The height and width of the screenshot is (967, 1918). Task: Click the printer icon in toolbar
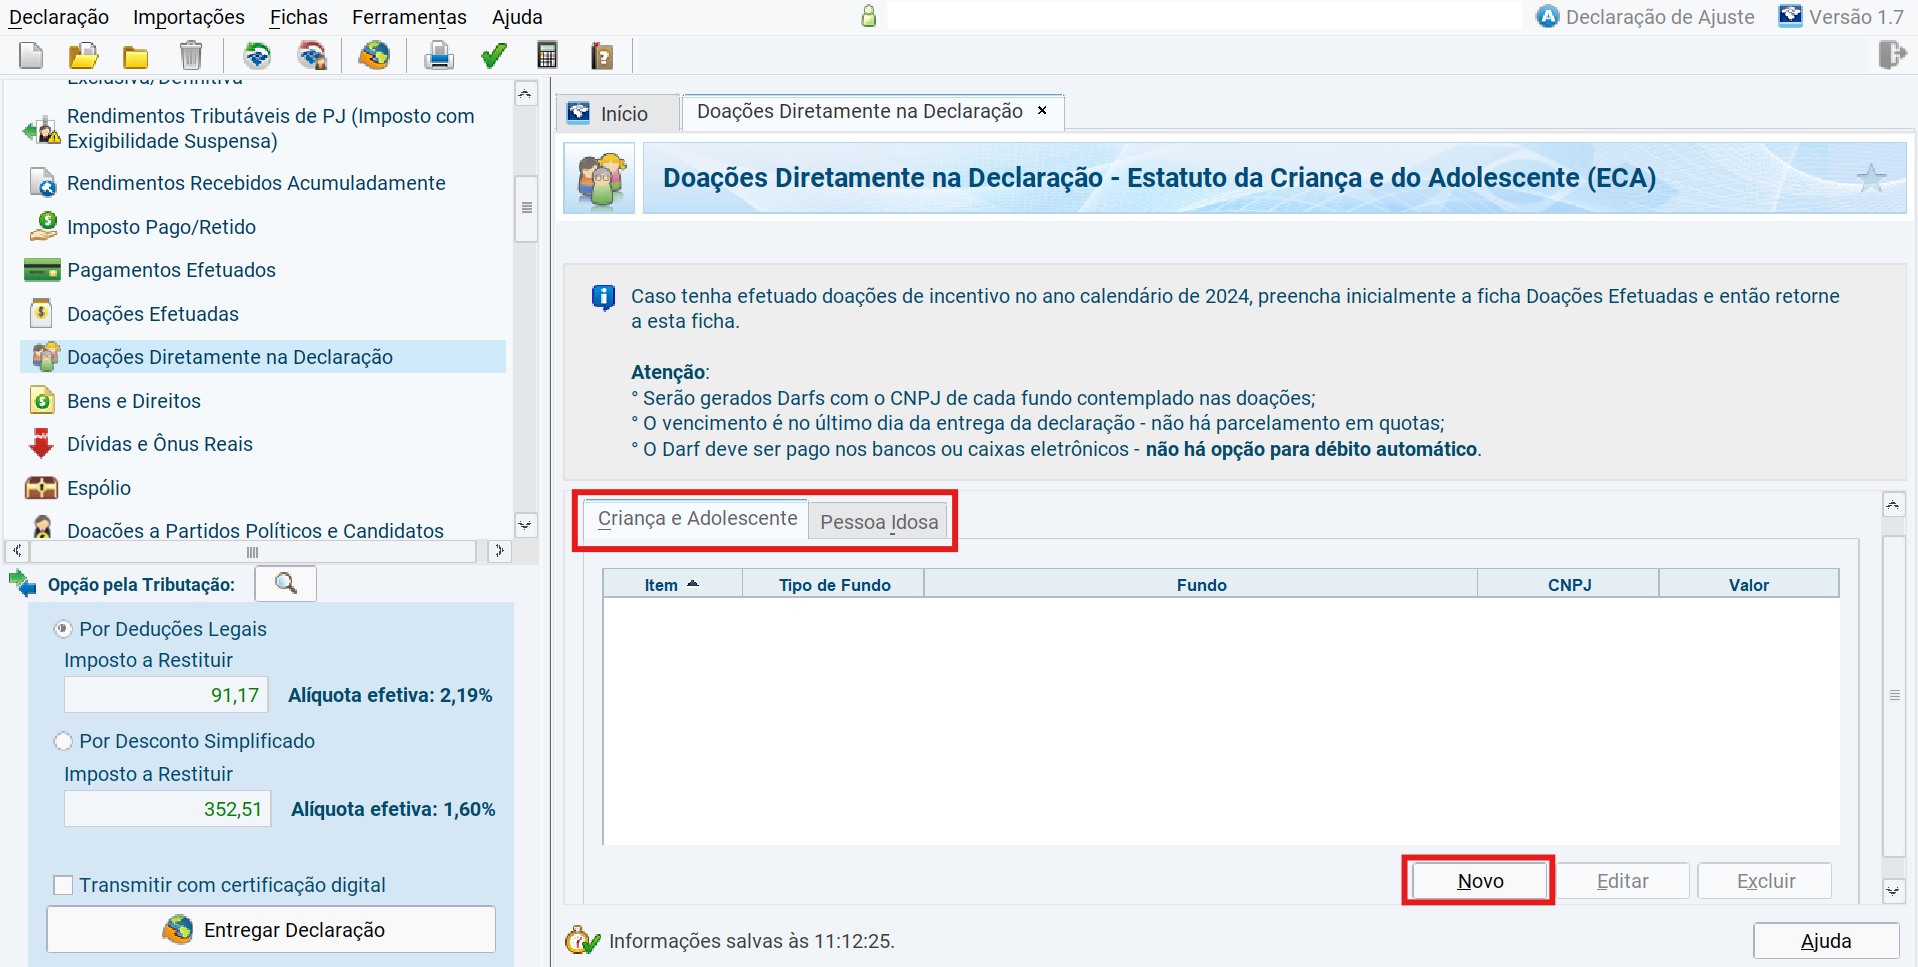pos(438,56)
